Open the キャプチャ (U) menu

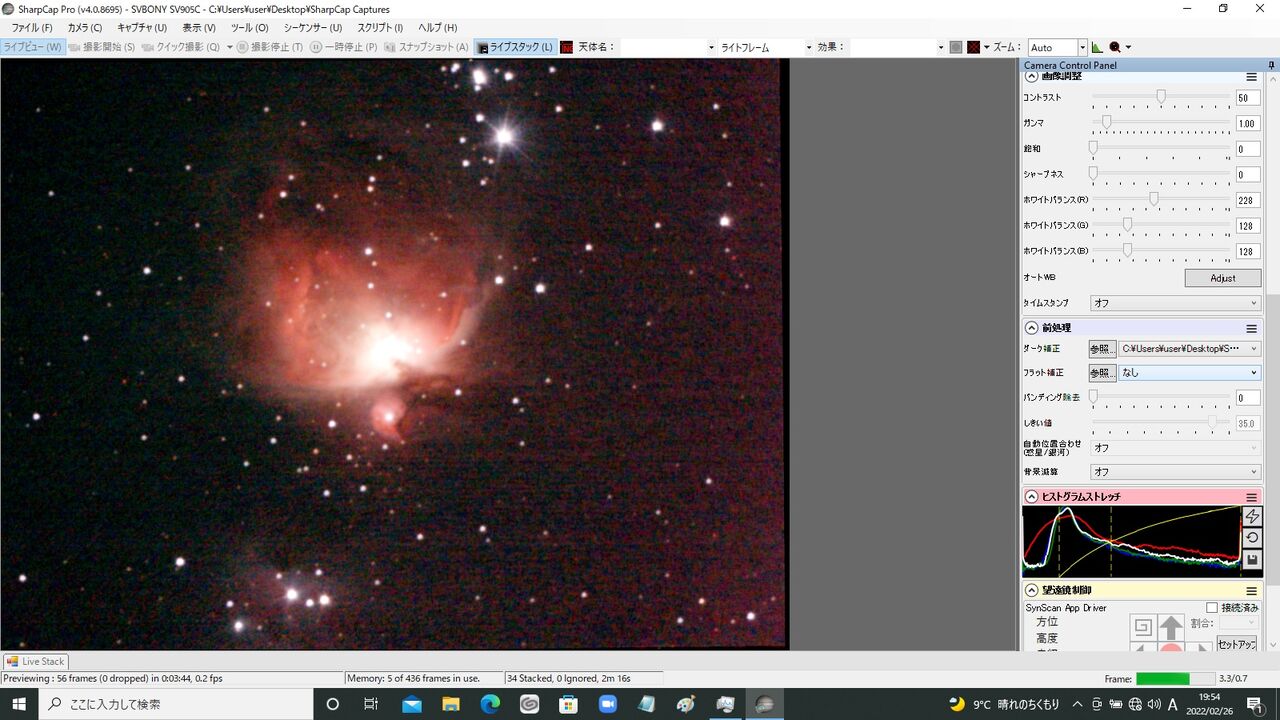[142, 28]
